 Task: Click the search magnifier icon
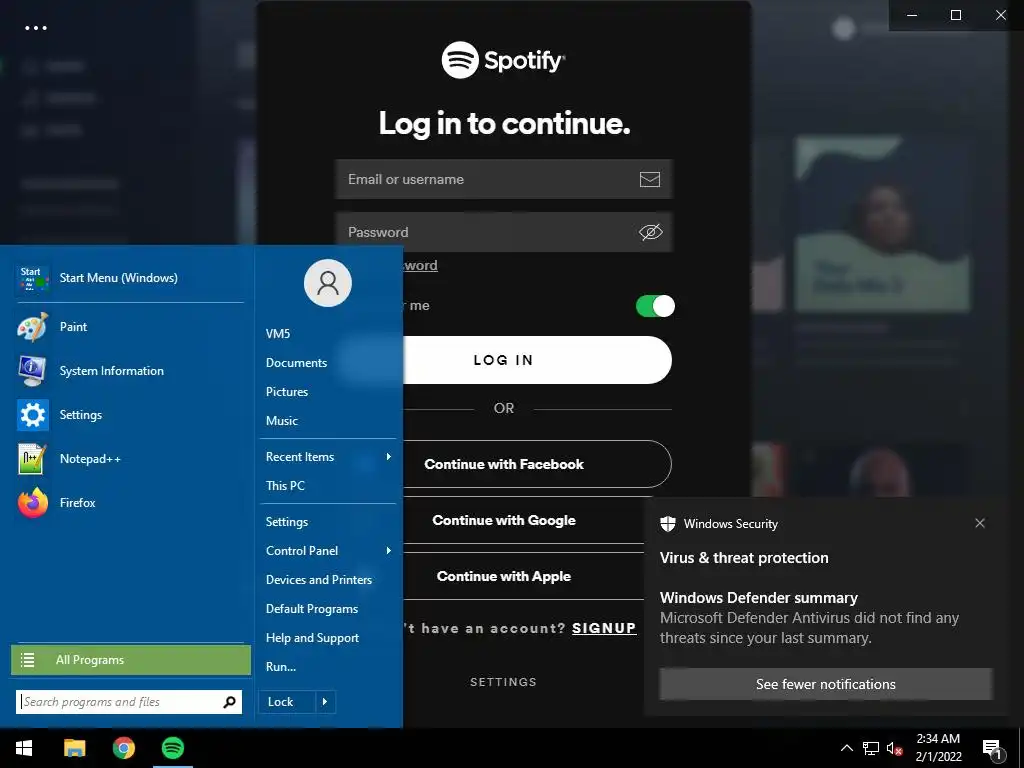tap(230, 702)
